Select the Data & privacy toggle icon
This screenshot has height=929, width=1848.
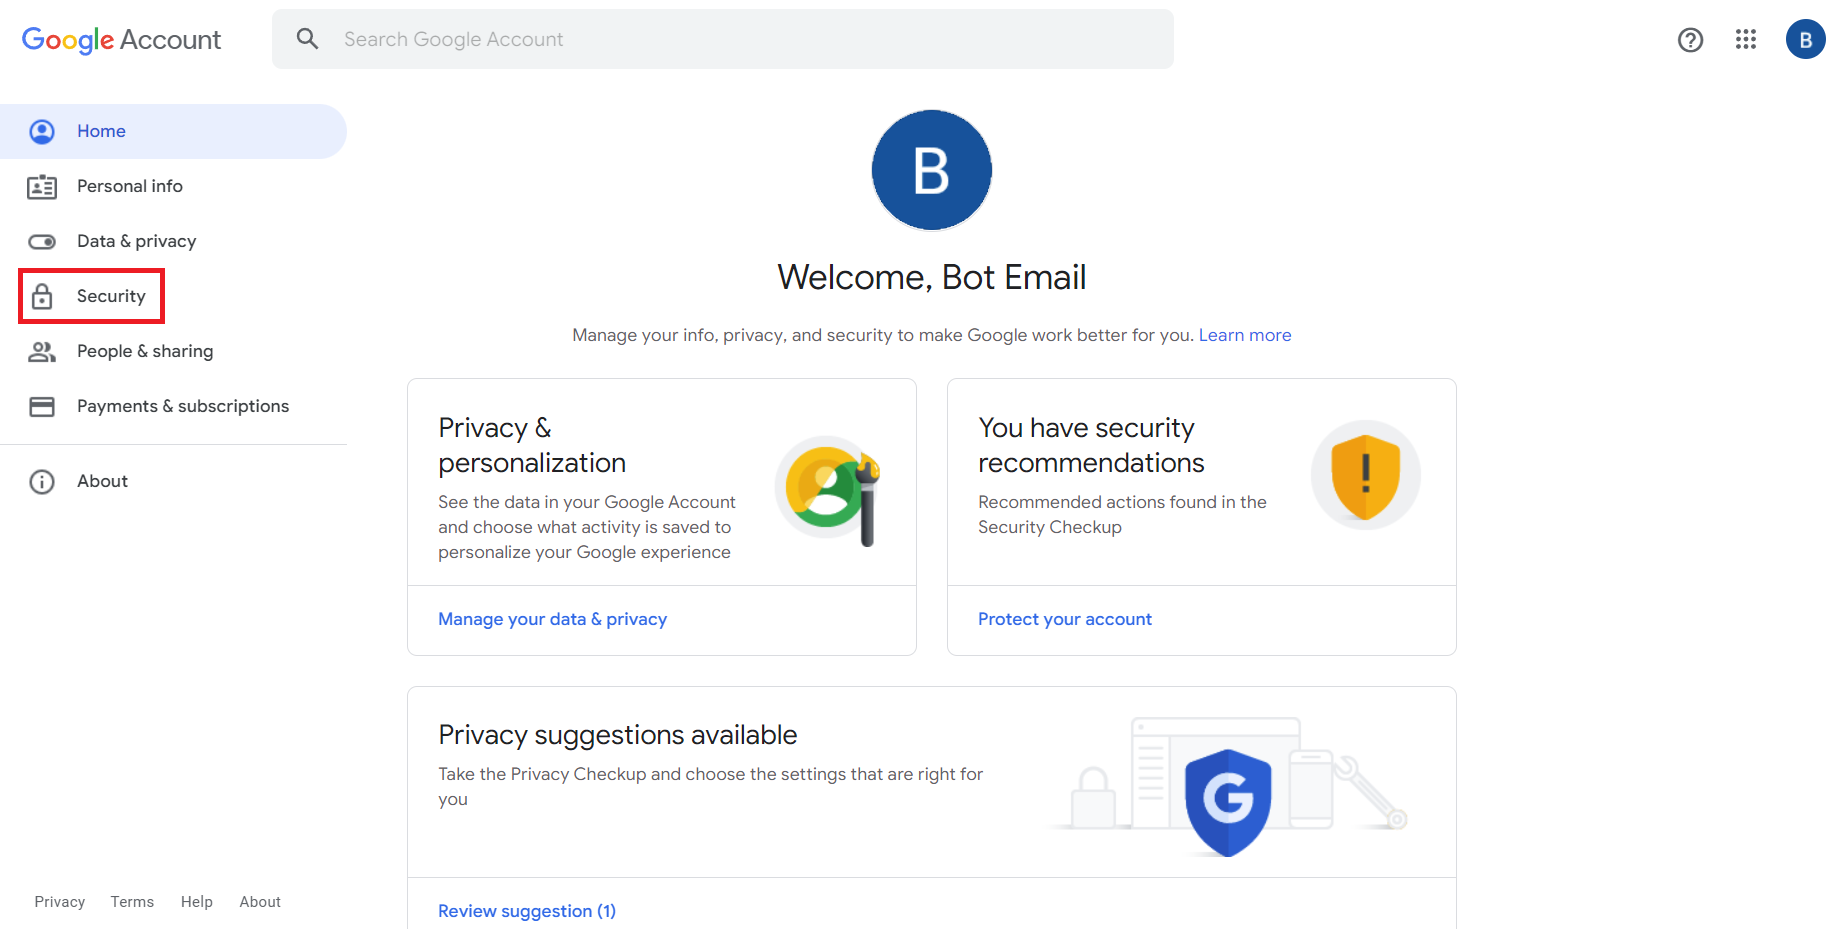(x=42, y=241)
